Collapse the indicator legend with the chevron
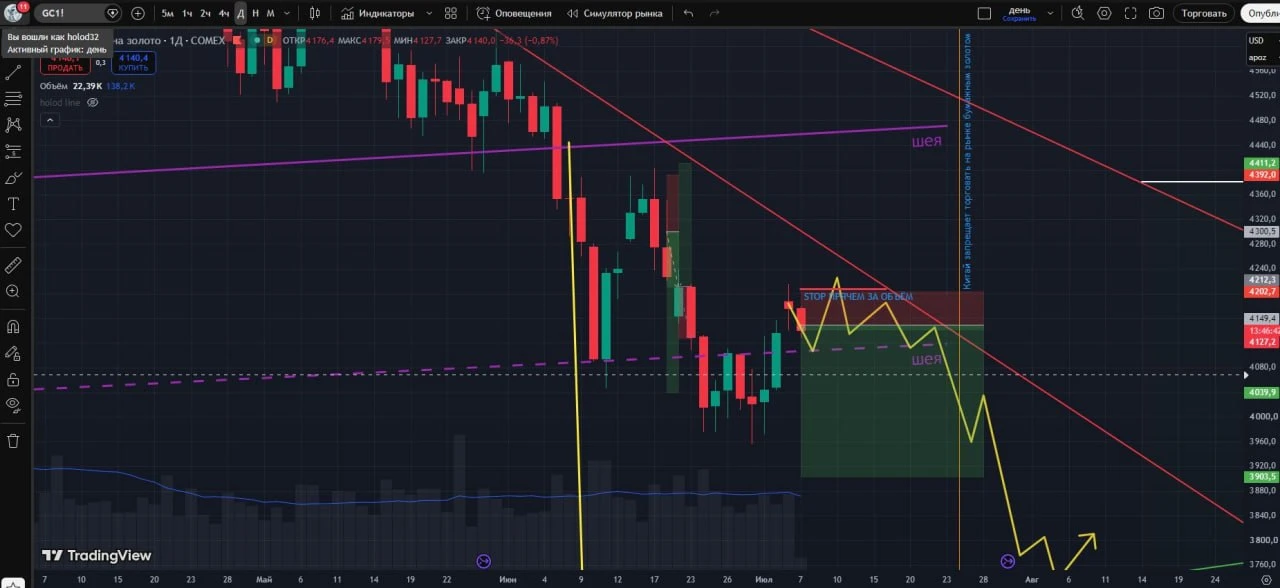 pyautogui.click(x=50, y=120)
